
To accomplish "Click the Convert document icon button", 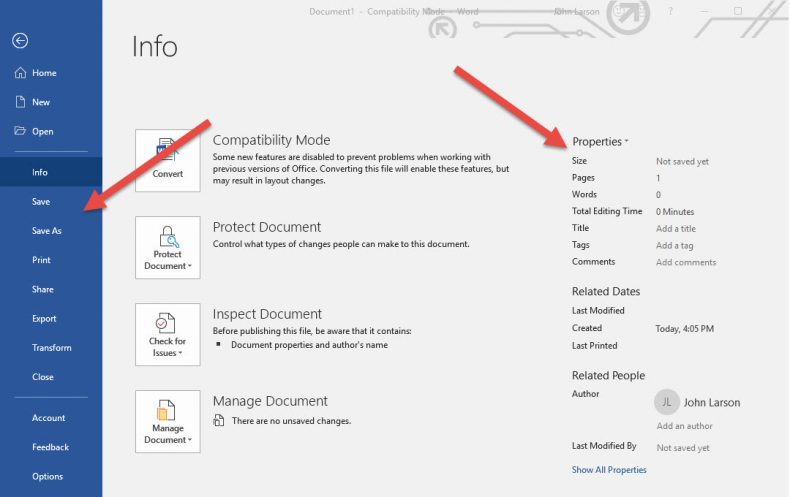I will click(167, 159).
